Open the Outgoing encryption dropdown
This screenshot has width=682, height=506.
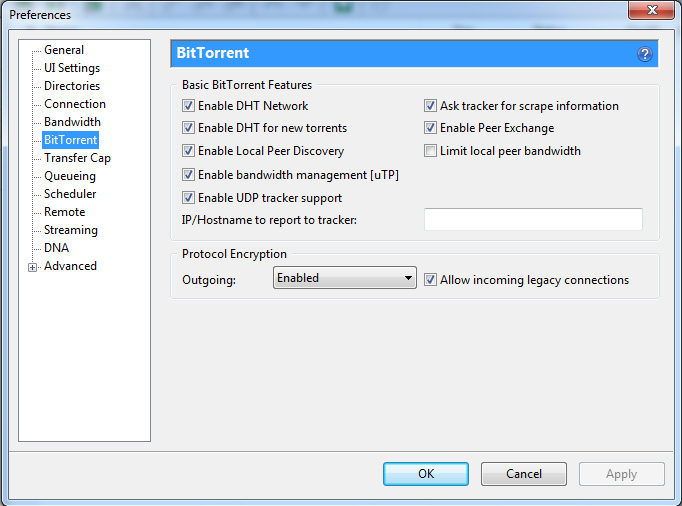click(x=344, y=278)
